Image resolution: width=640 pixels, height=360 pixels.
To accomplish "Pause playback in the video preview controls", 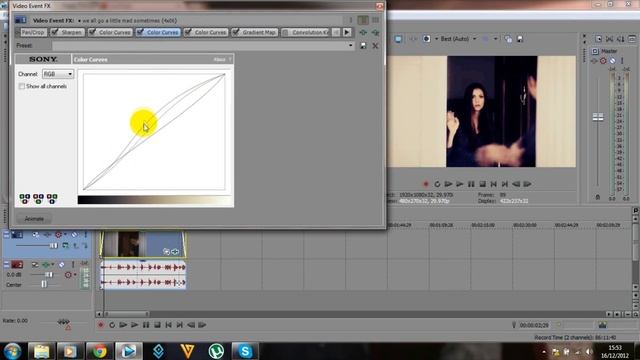I will (x=471, y=184).
